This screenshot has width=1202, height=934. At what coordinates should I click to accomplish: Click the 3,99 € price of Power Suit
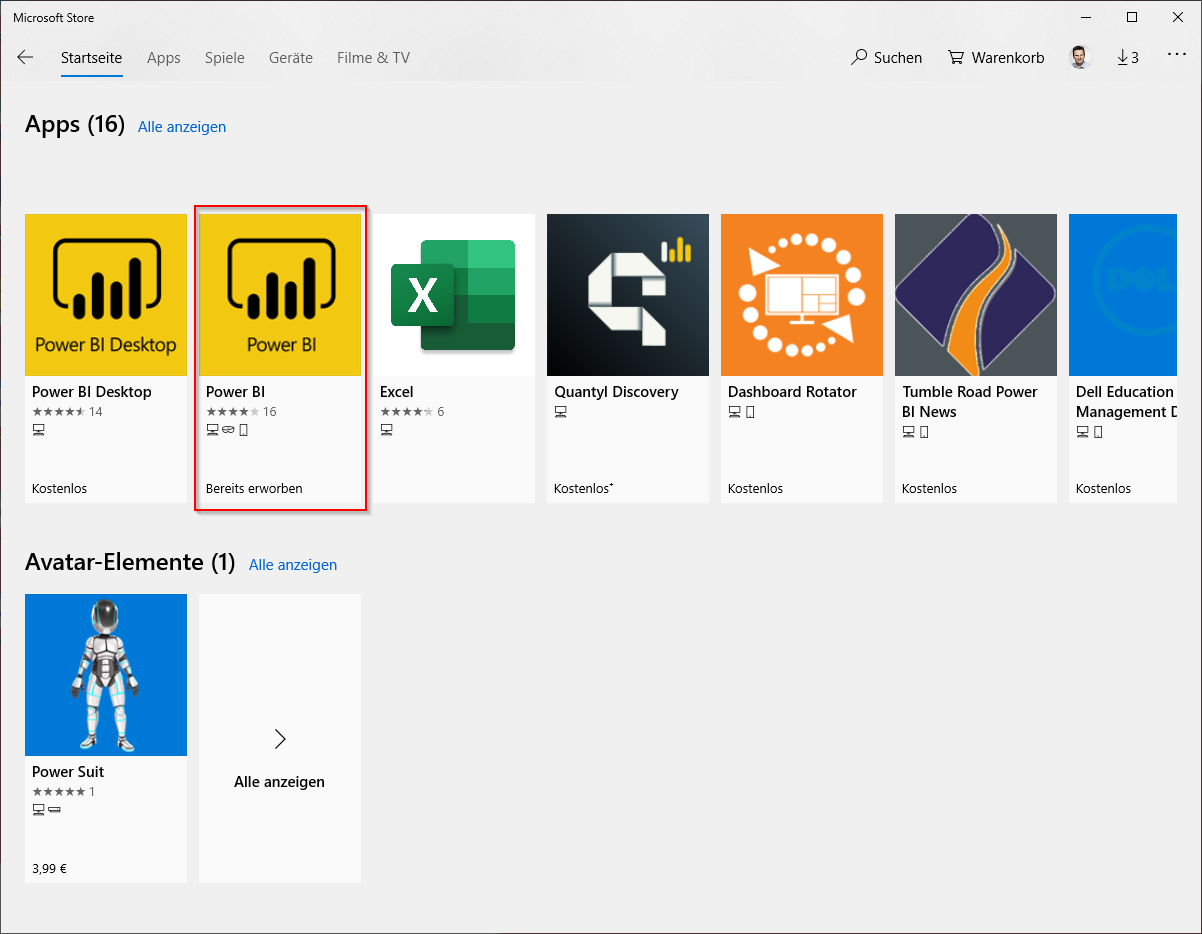pyautogui.click(x=49, y=869)
